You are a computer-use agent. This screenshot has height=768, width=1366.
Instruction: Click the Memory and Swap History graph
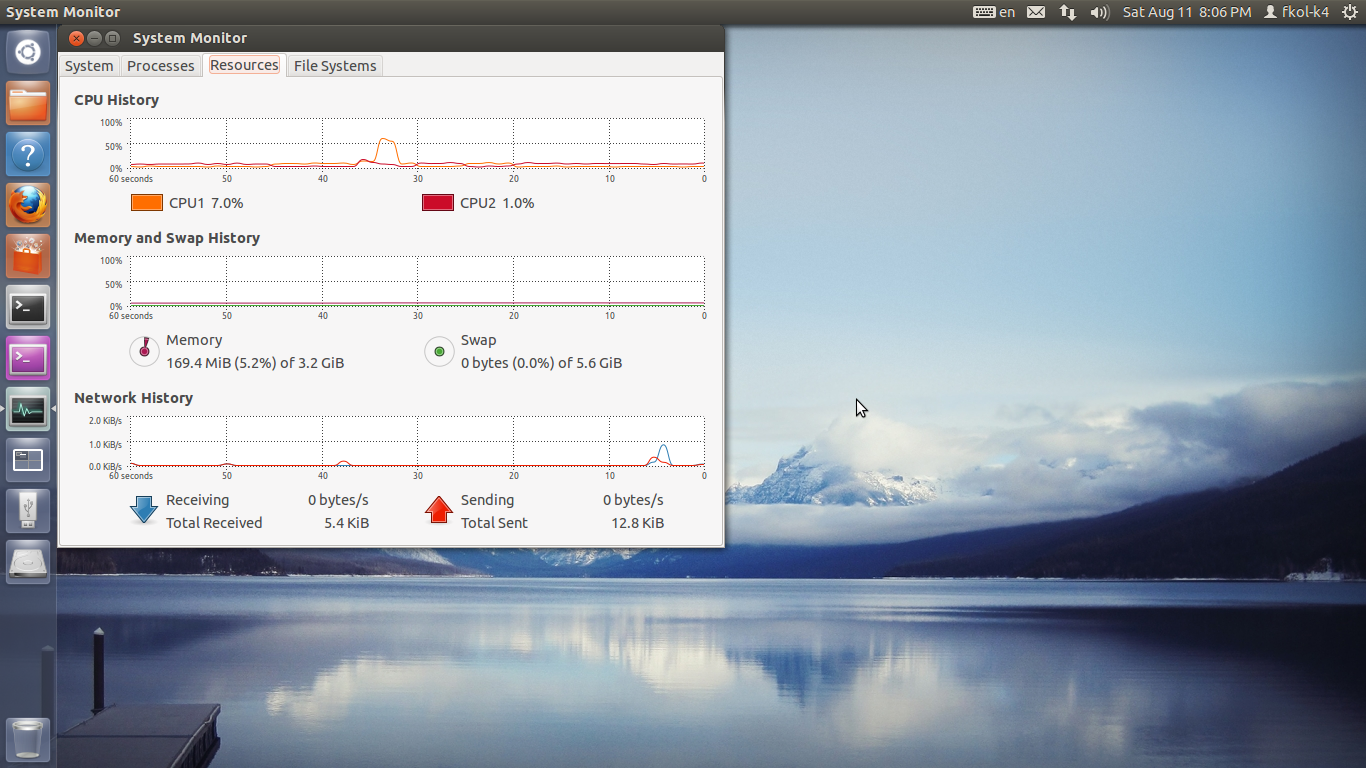point(417,281)
